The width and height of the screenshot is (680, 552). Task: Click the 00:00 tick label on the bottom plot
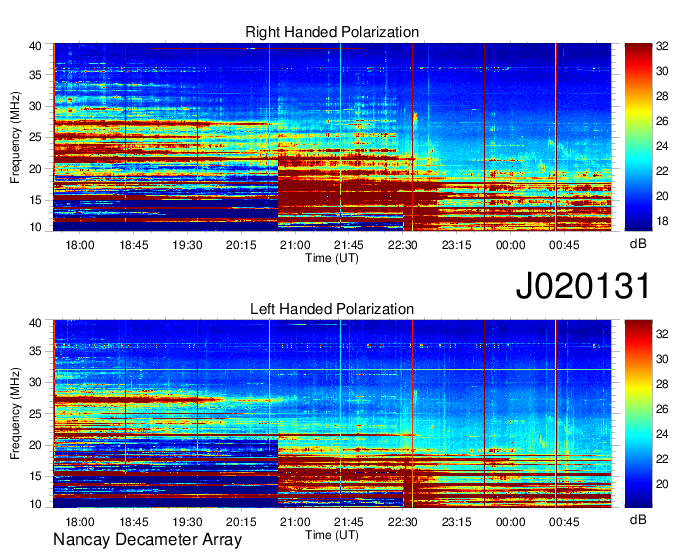point(510,522)
